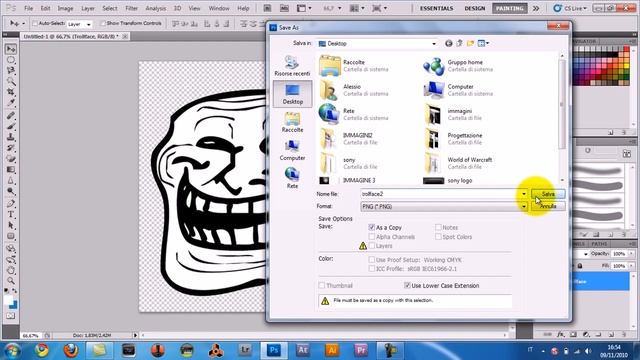Expand the Salva in location dropdown
This screenshot has width=640, height=360.
(434, 44)
